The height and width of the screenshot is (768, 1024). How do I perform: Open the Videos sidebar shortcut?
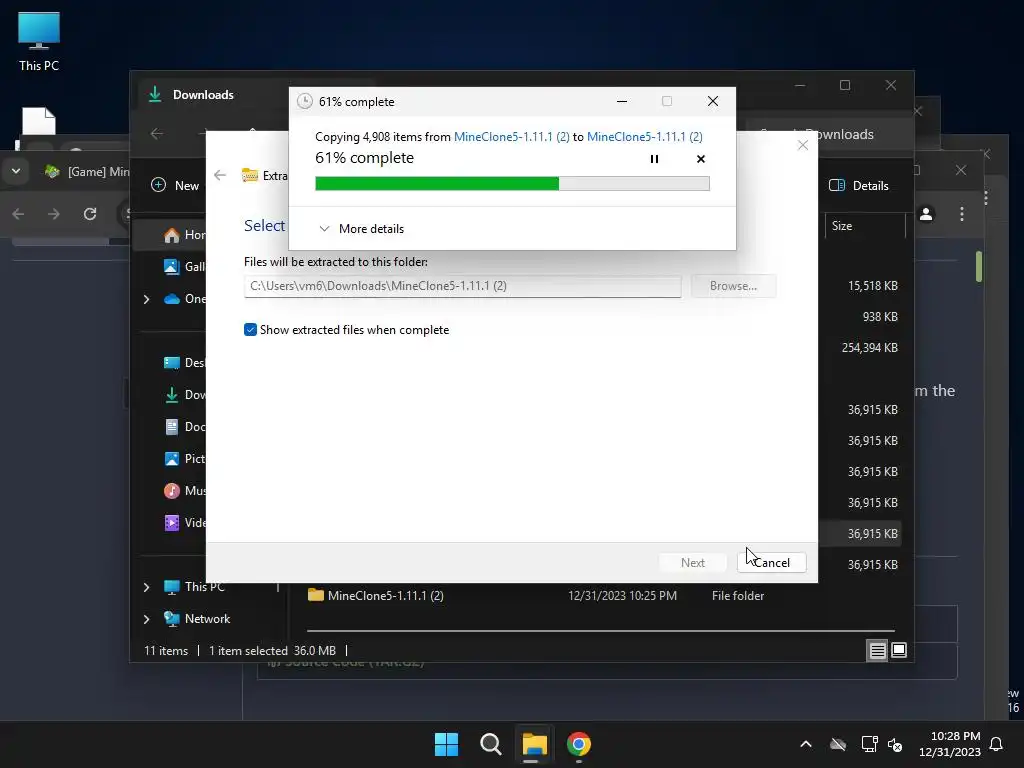[184, 522]
